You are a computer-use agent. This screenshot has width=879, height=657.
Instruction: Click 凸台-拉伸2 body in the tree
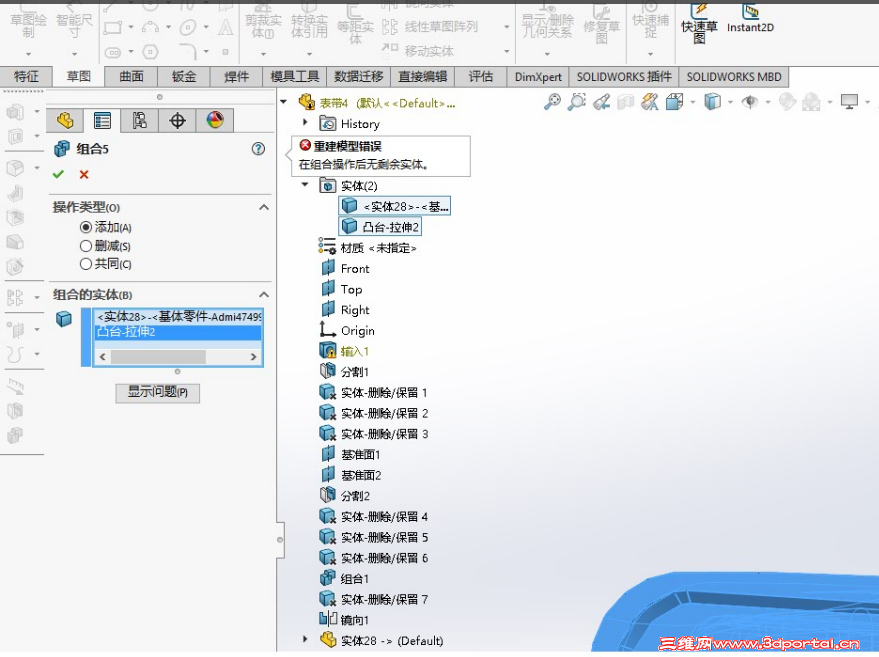[x=380, y=226]
